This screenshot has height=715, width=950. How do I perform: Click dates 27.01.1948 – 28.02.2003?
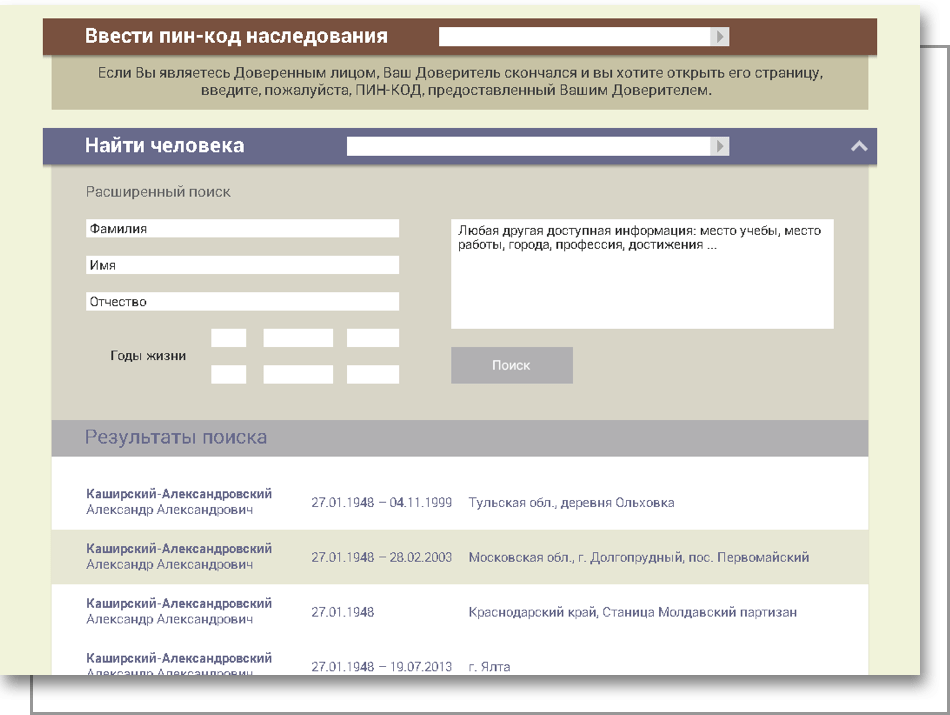coord(382,557)
